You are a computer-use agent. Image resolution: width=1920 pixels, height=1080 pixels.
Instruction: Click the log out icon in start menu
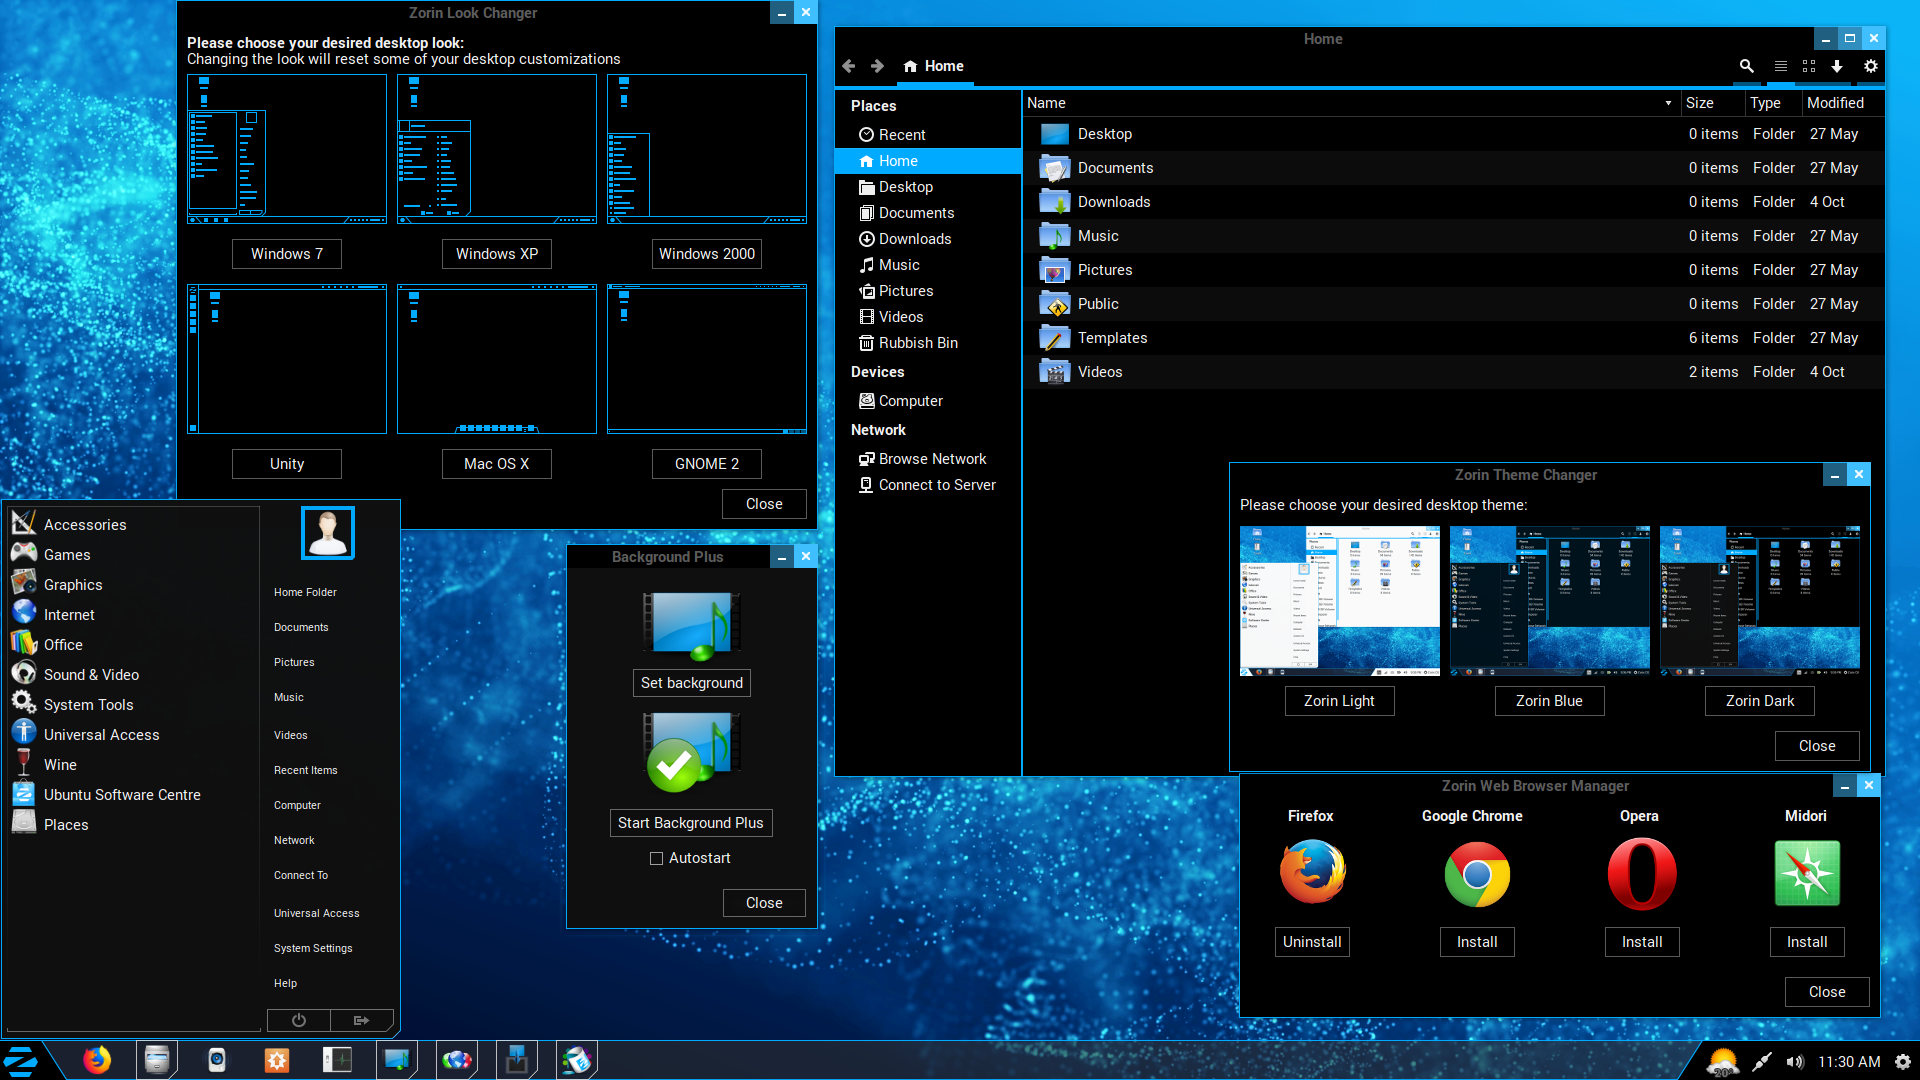(x=361, y=1020)
